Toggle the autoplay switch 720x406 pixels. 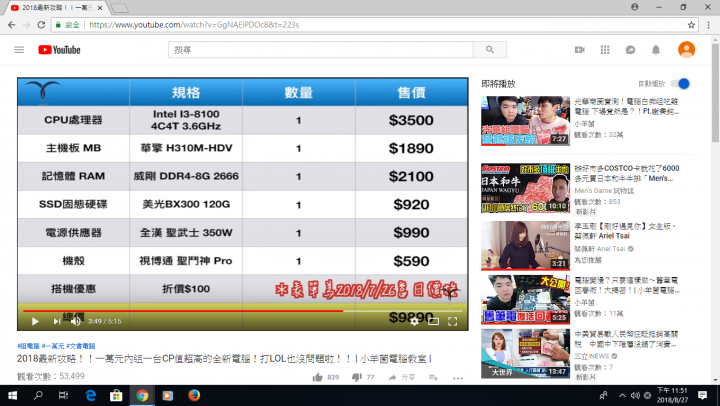pos(680,84)
